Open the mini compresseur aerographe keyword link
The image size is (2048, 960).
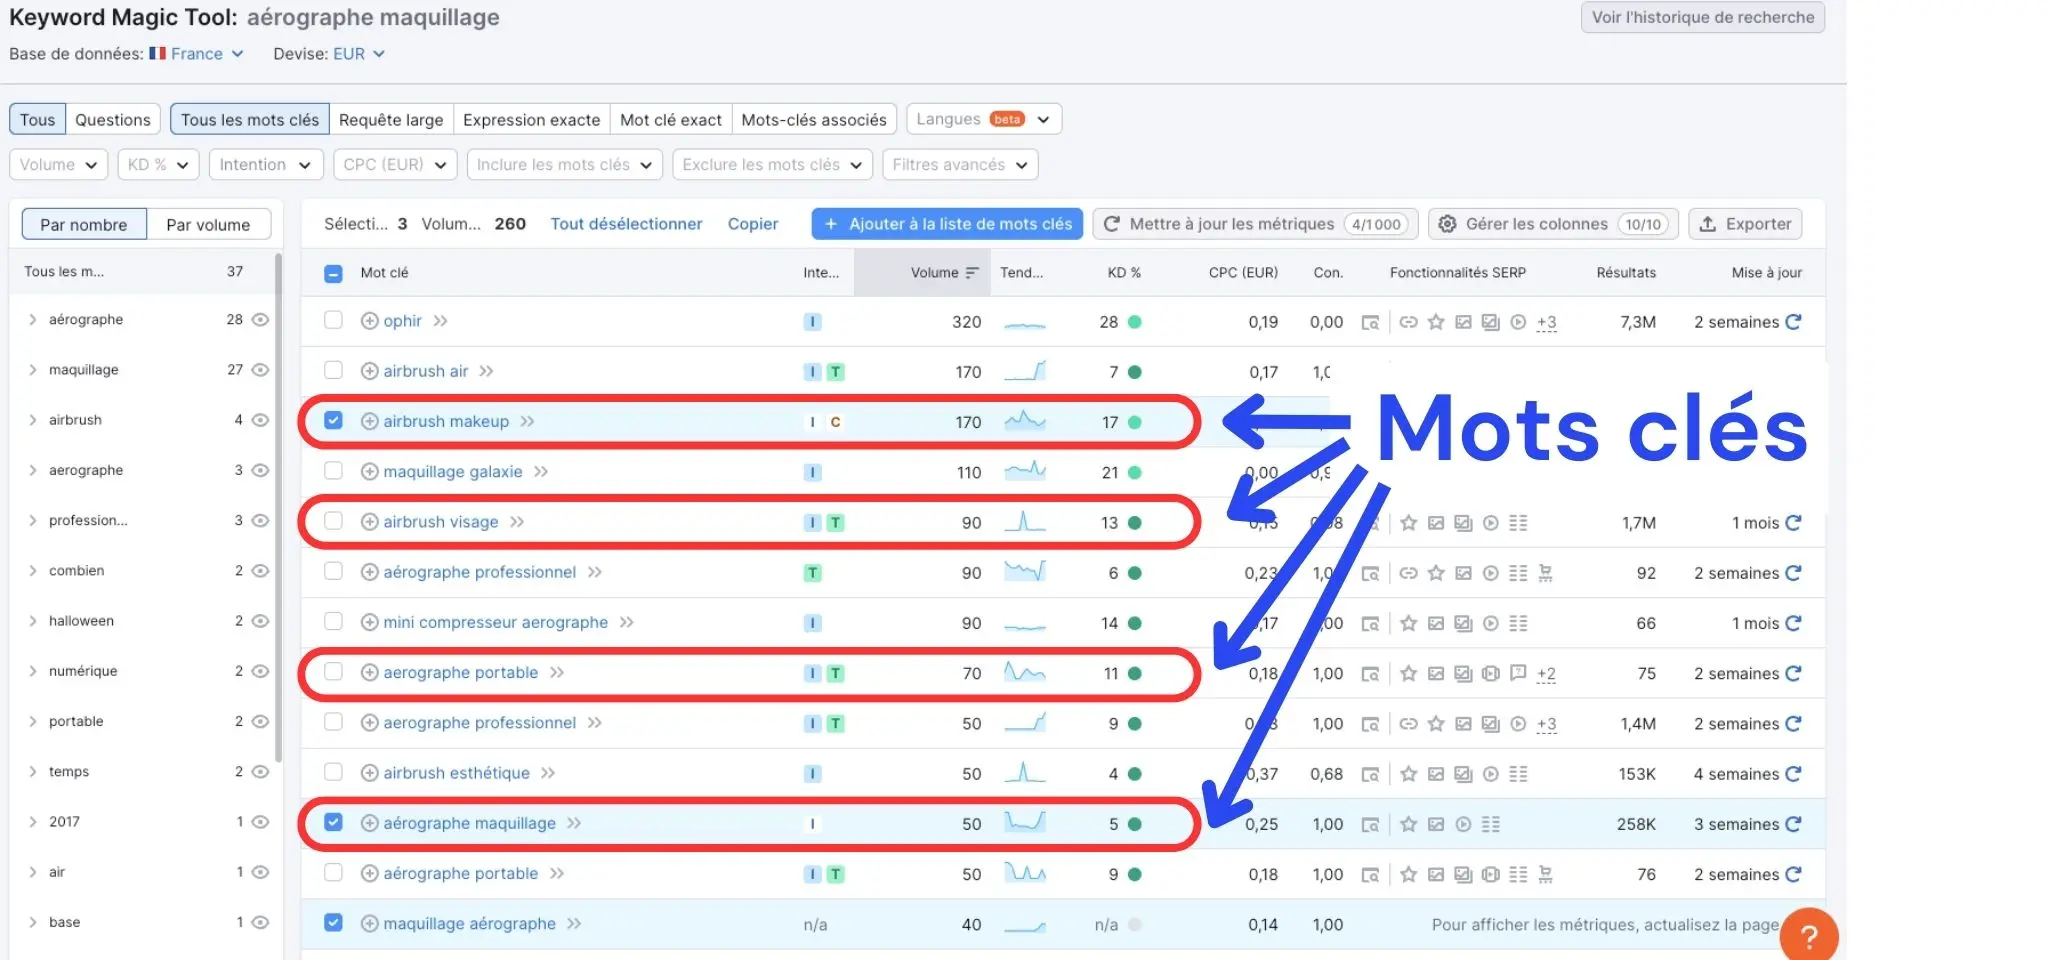pos(495,622)
